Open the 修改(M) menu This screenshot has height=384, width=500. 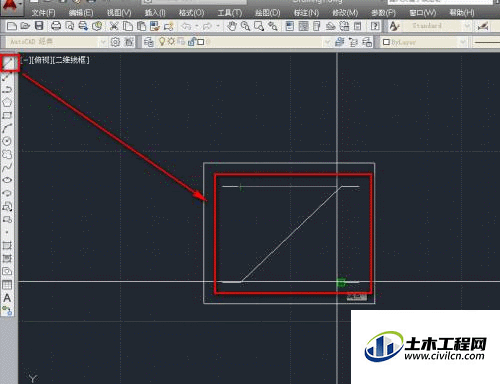tap(345, 13)
